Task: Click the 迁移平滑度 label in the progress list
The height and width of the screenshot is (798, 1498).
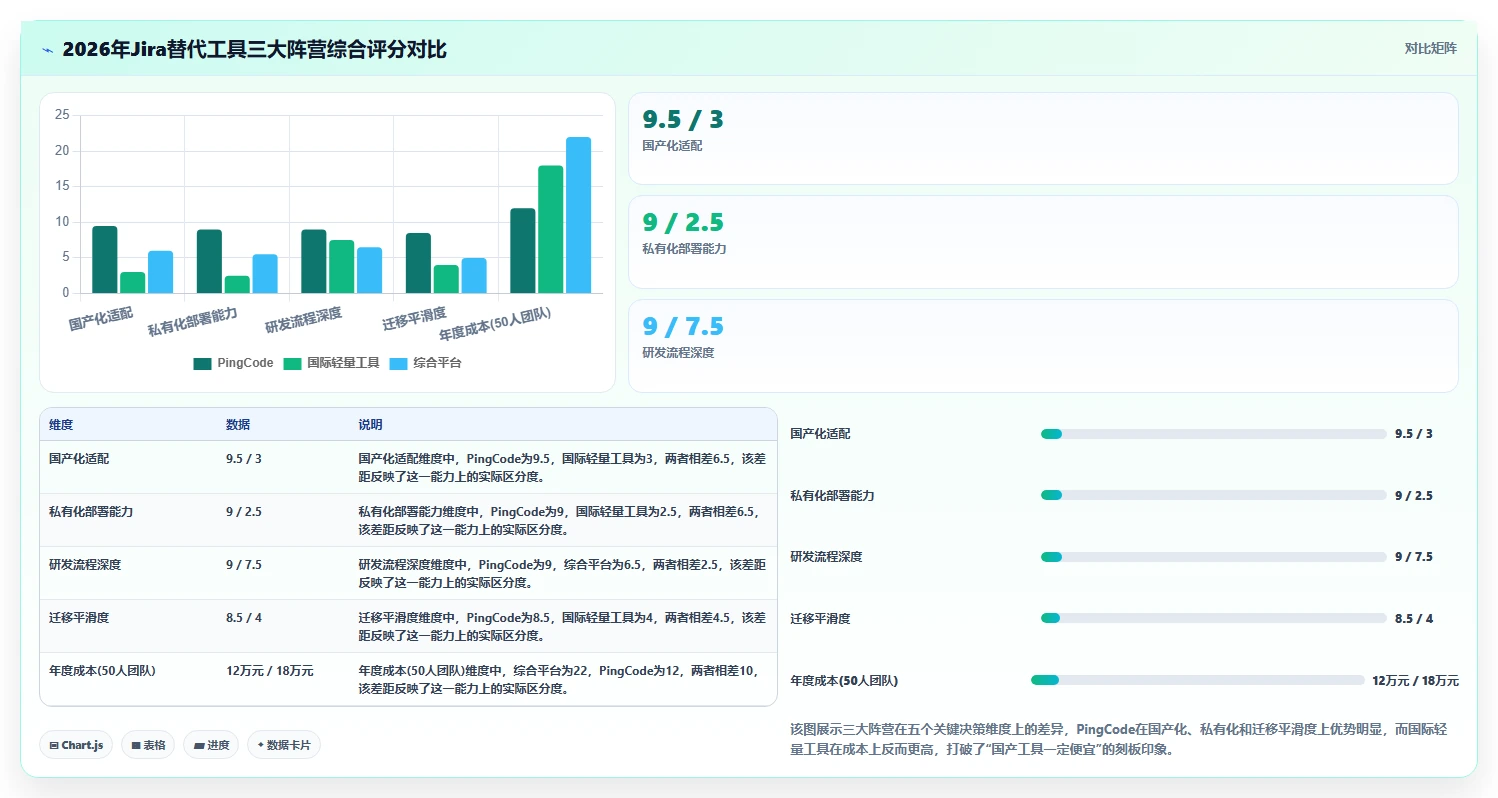Action: point(820,619)
